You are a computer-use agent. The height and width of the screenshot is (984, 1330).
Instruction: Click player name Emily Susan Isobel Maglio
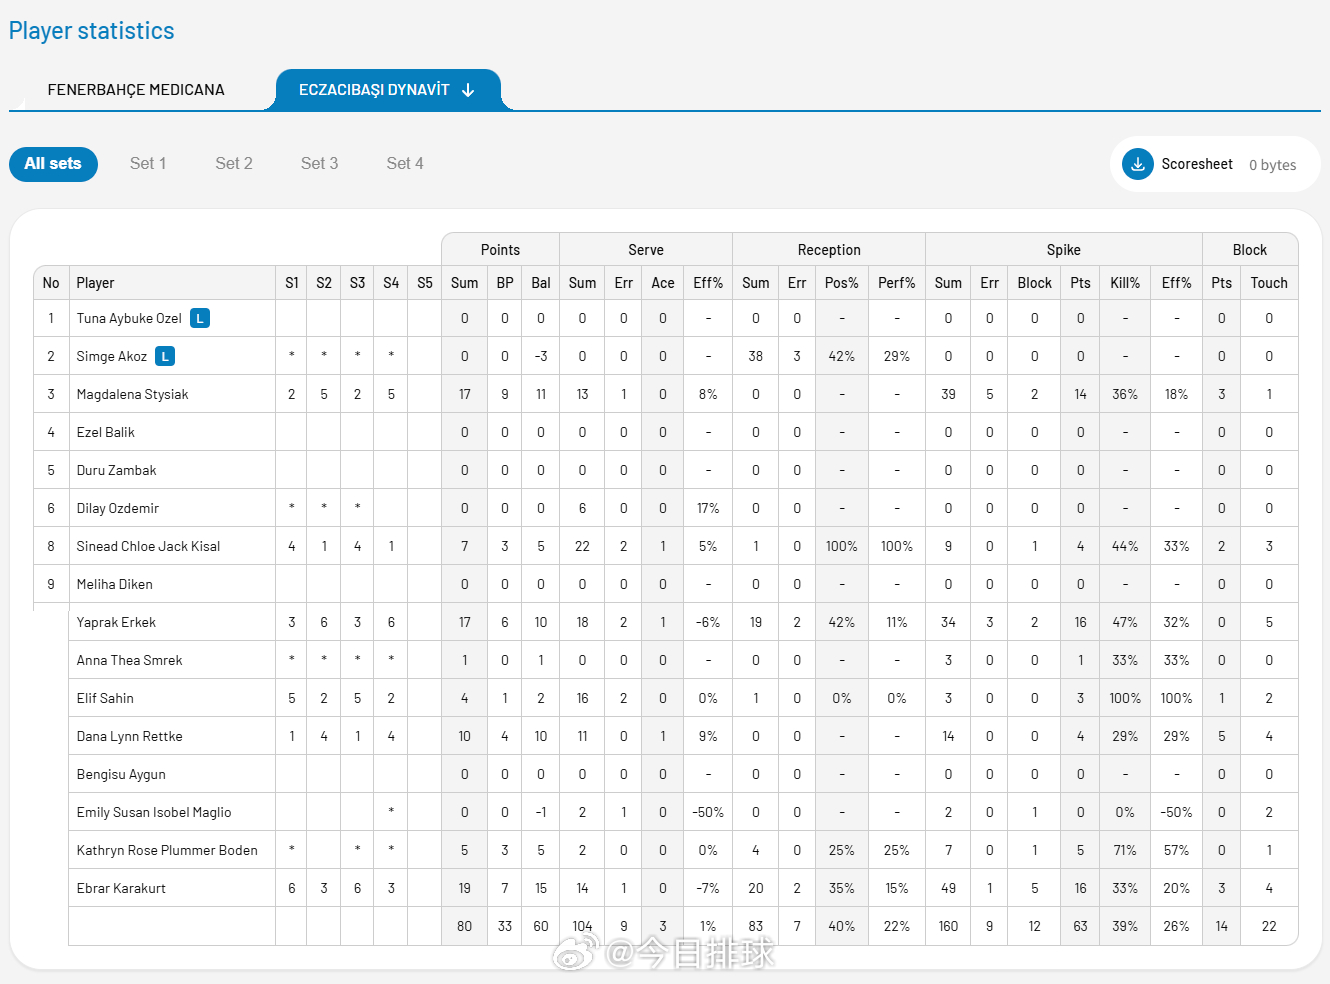[x=154, y=813]
